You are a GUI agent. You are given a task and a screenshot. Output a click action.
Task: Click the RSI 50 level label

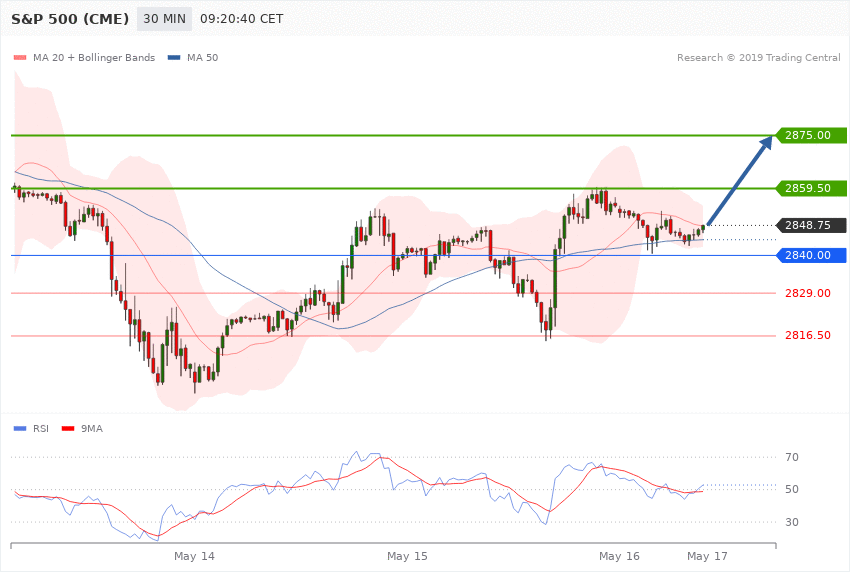tap(792, 489)
